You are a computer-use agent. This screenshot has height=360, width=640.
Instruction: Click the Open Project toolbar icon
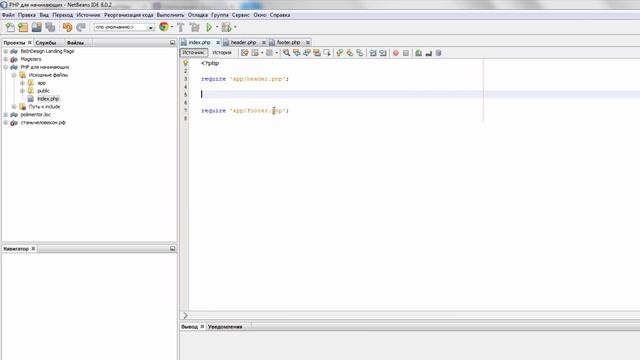(x=36, y=27)
